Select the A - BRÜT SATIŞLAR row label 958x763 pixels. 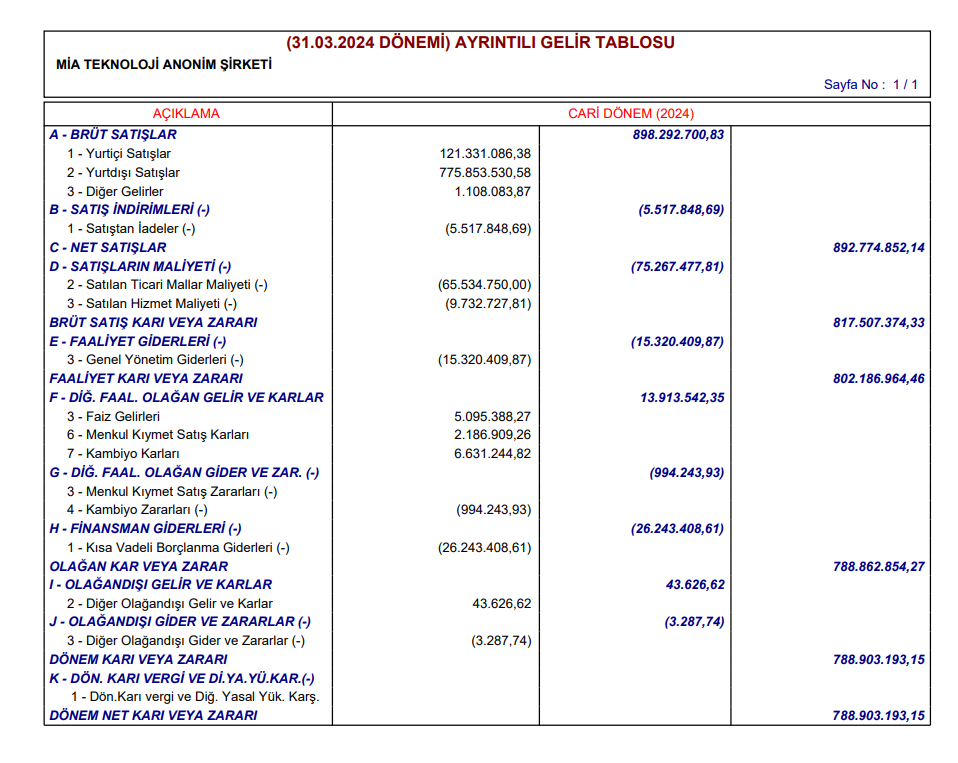[113, 134]
